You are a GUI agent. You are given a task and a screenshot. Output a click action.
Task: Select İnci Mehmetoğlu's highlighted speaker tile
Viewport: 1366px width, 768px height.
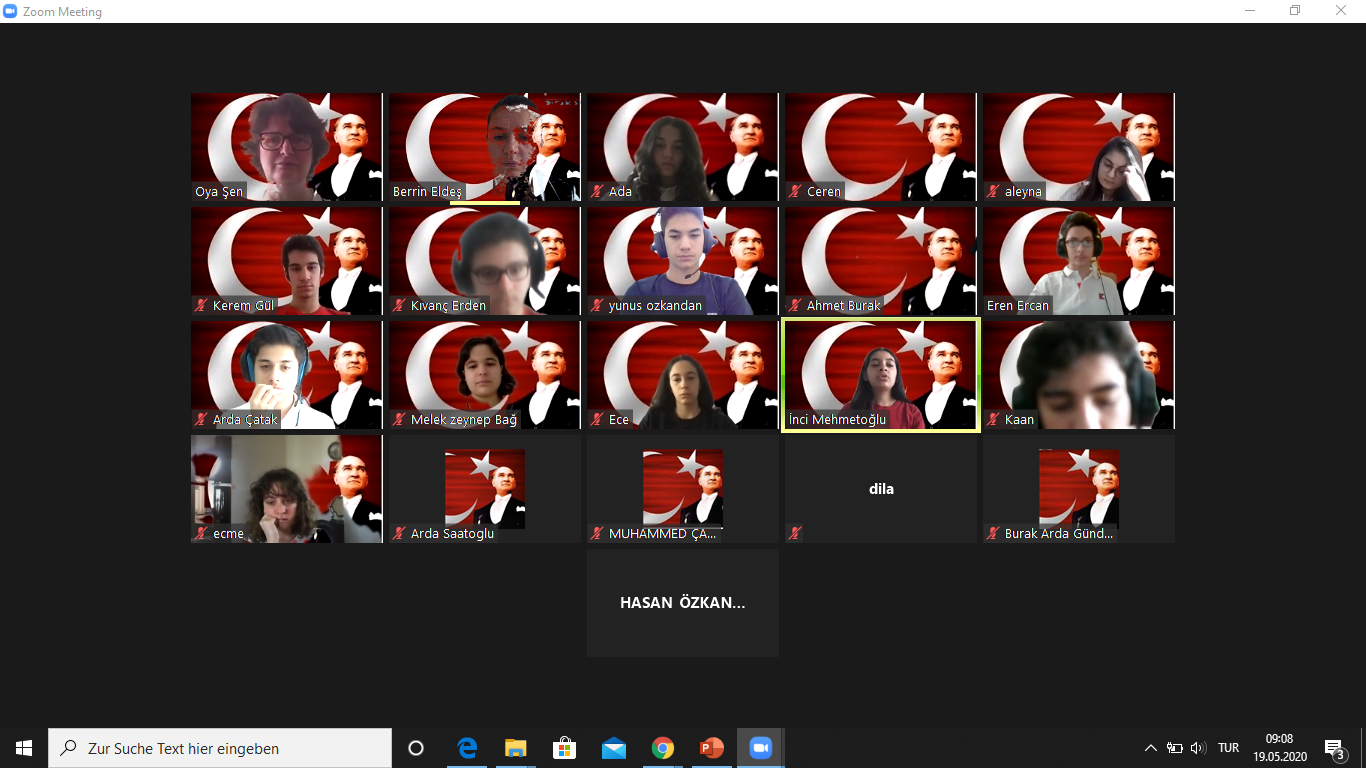pos(881,375)
